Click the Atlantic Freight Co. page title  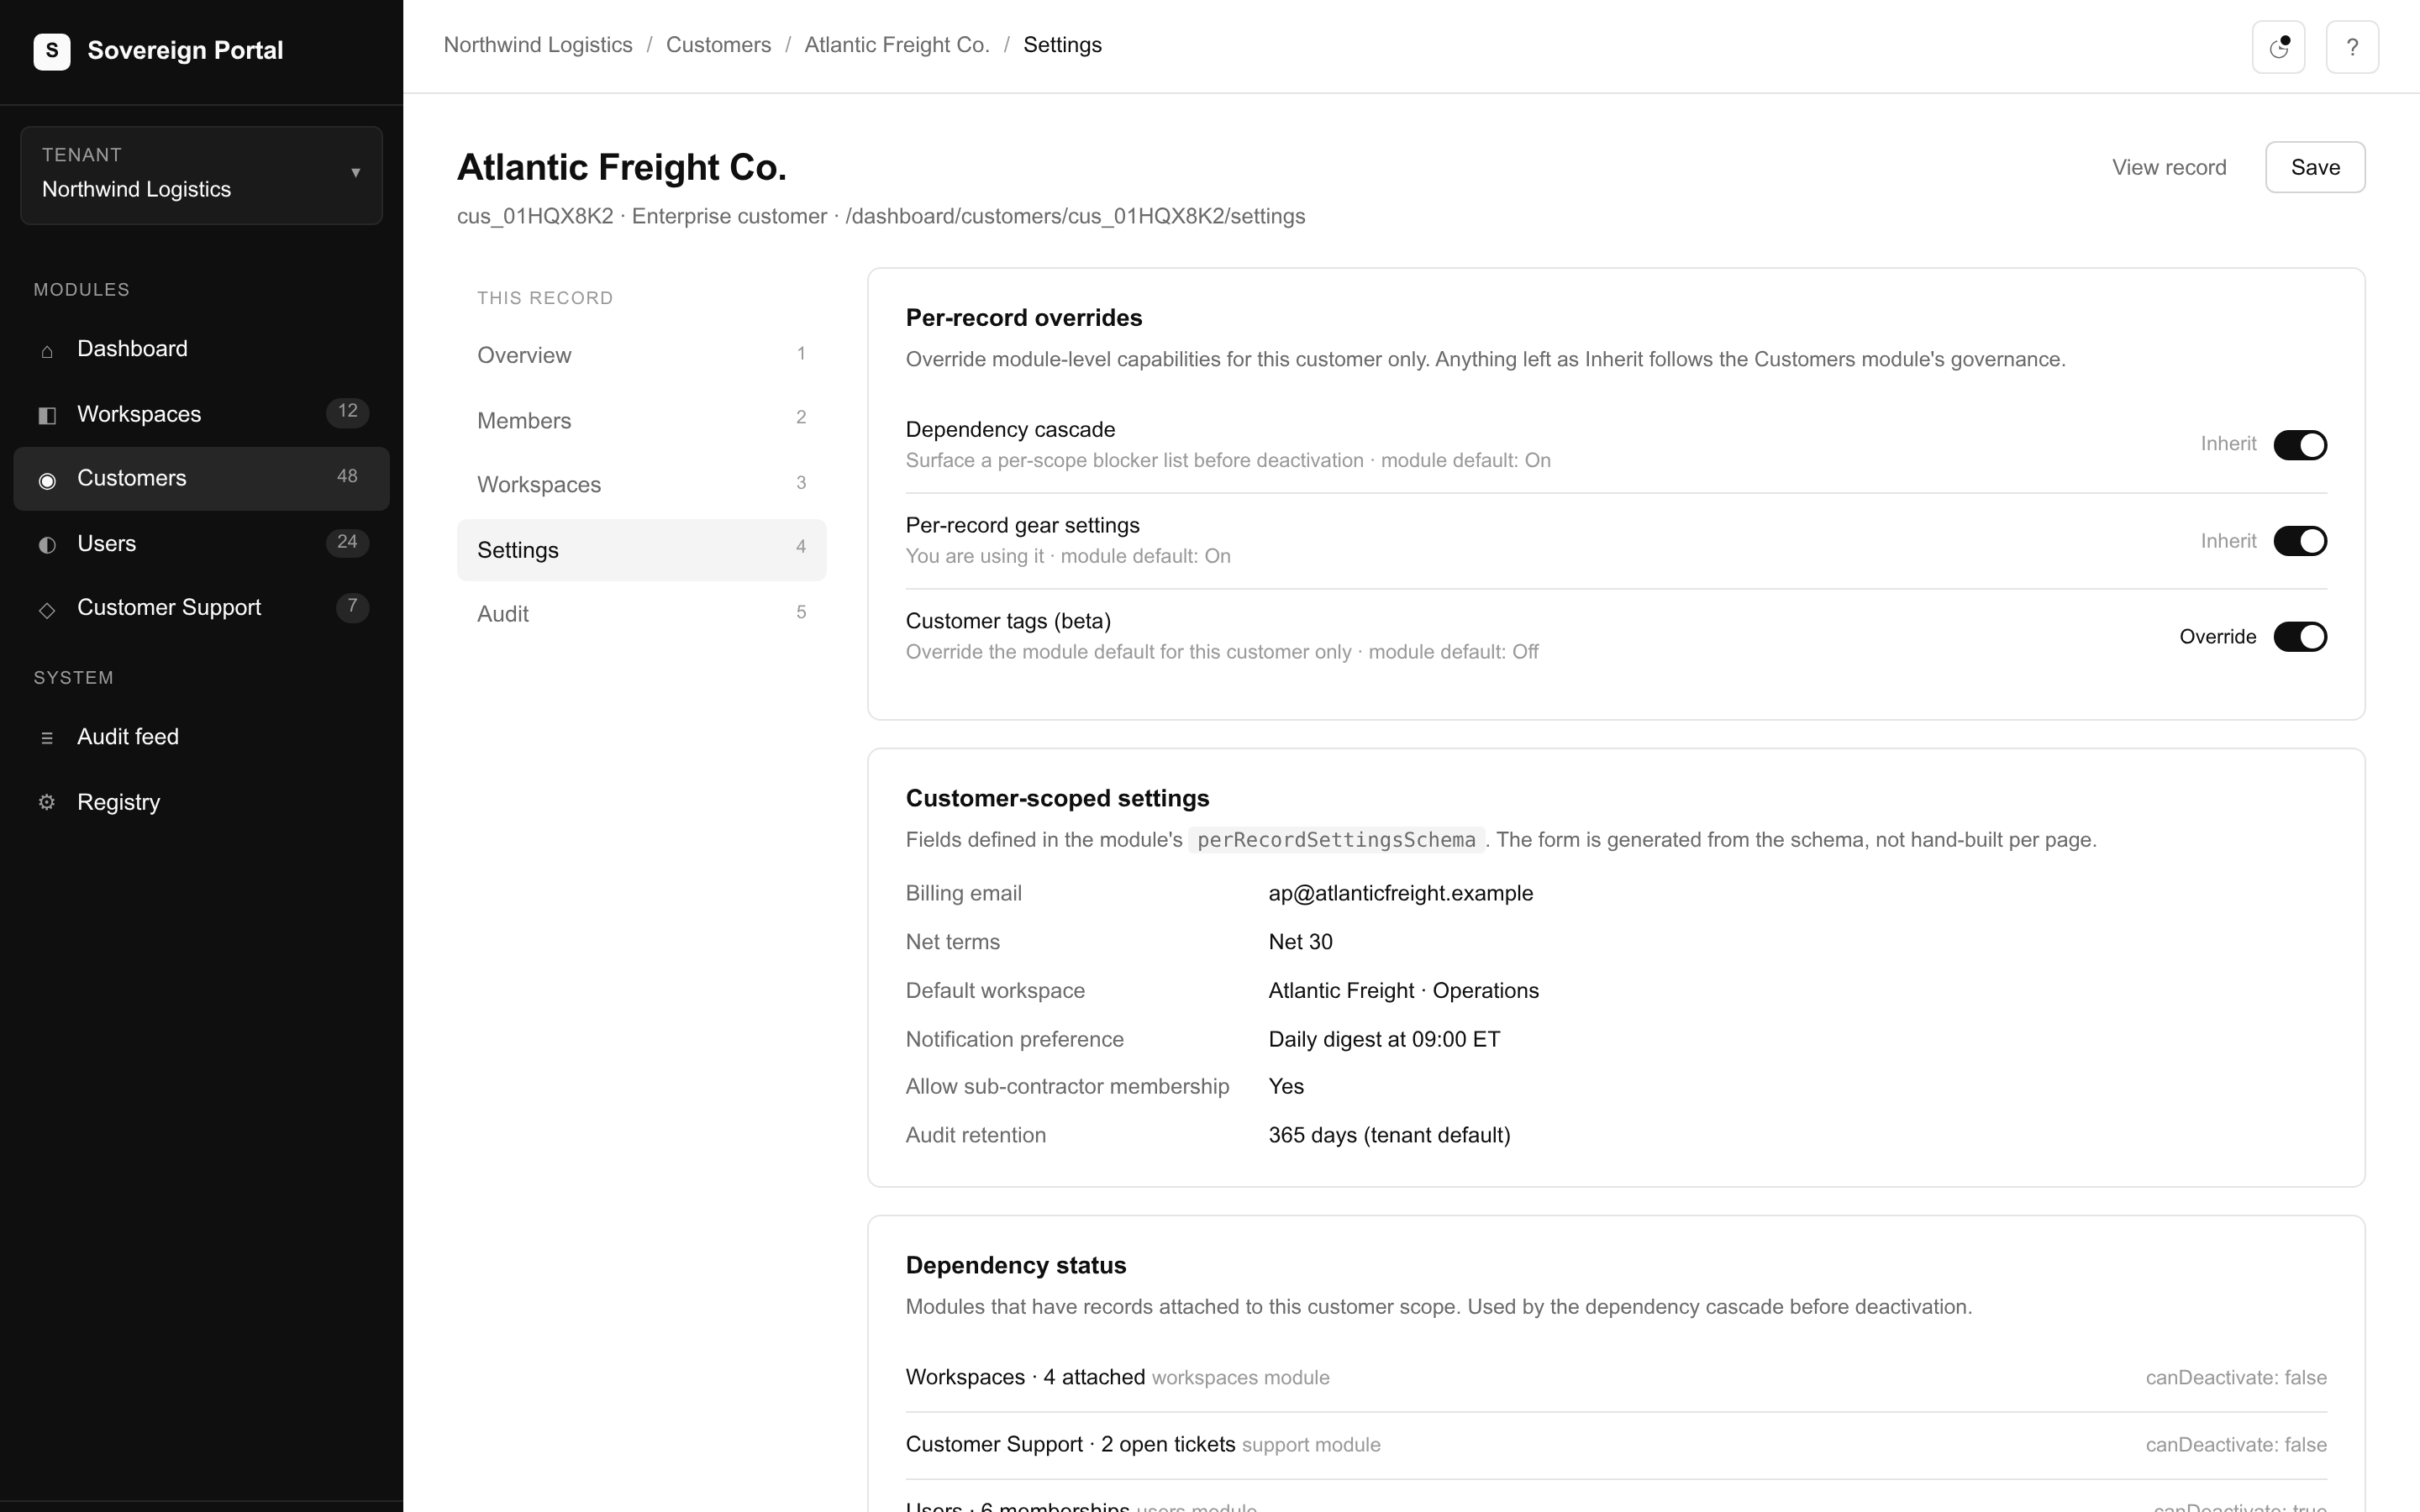(621, 167)
